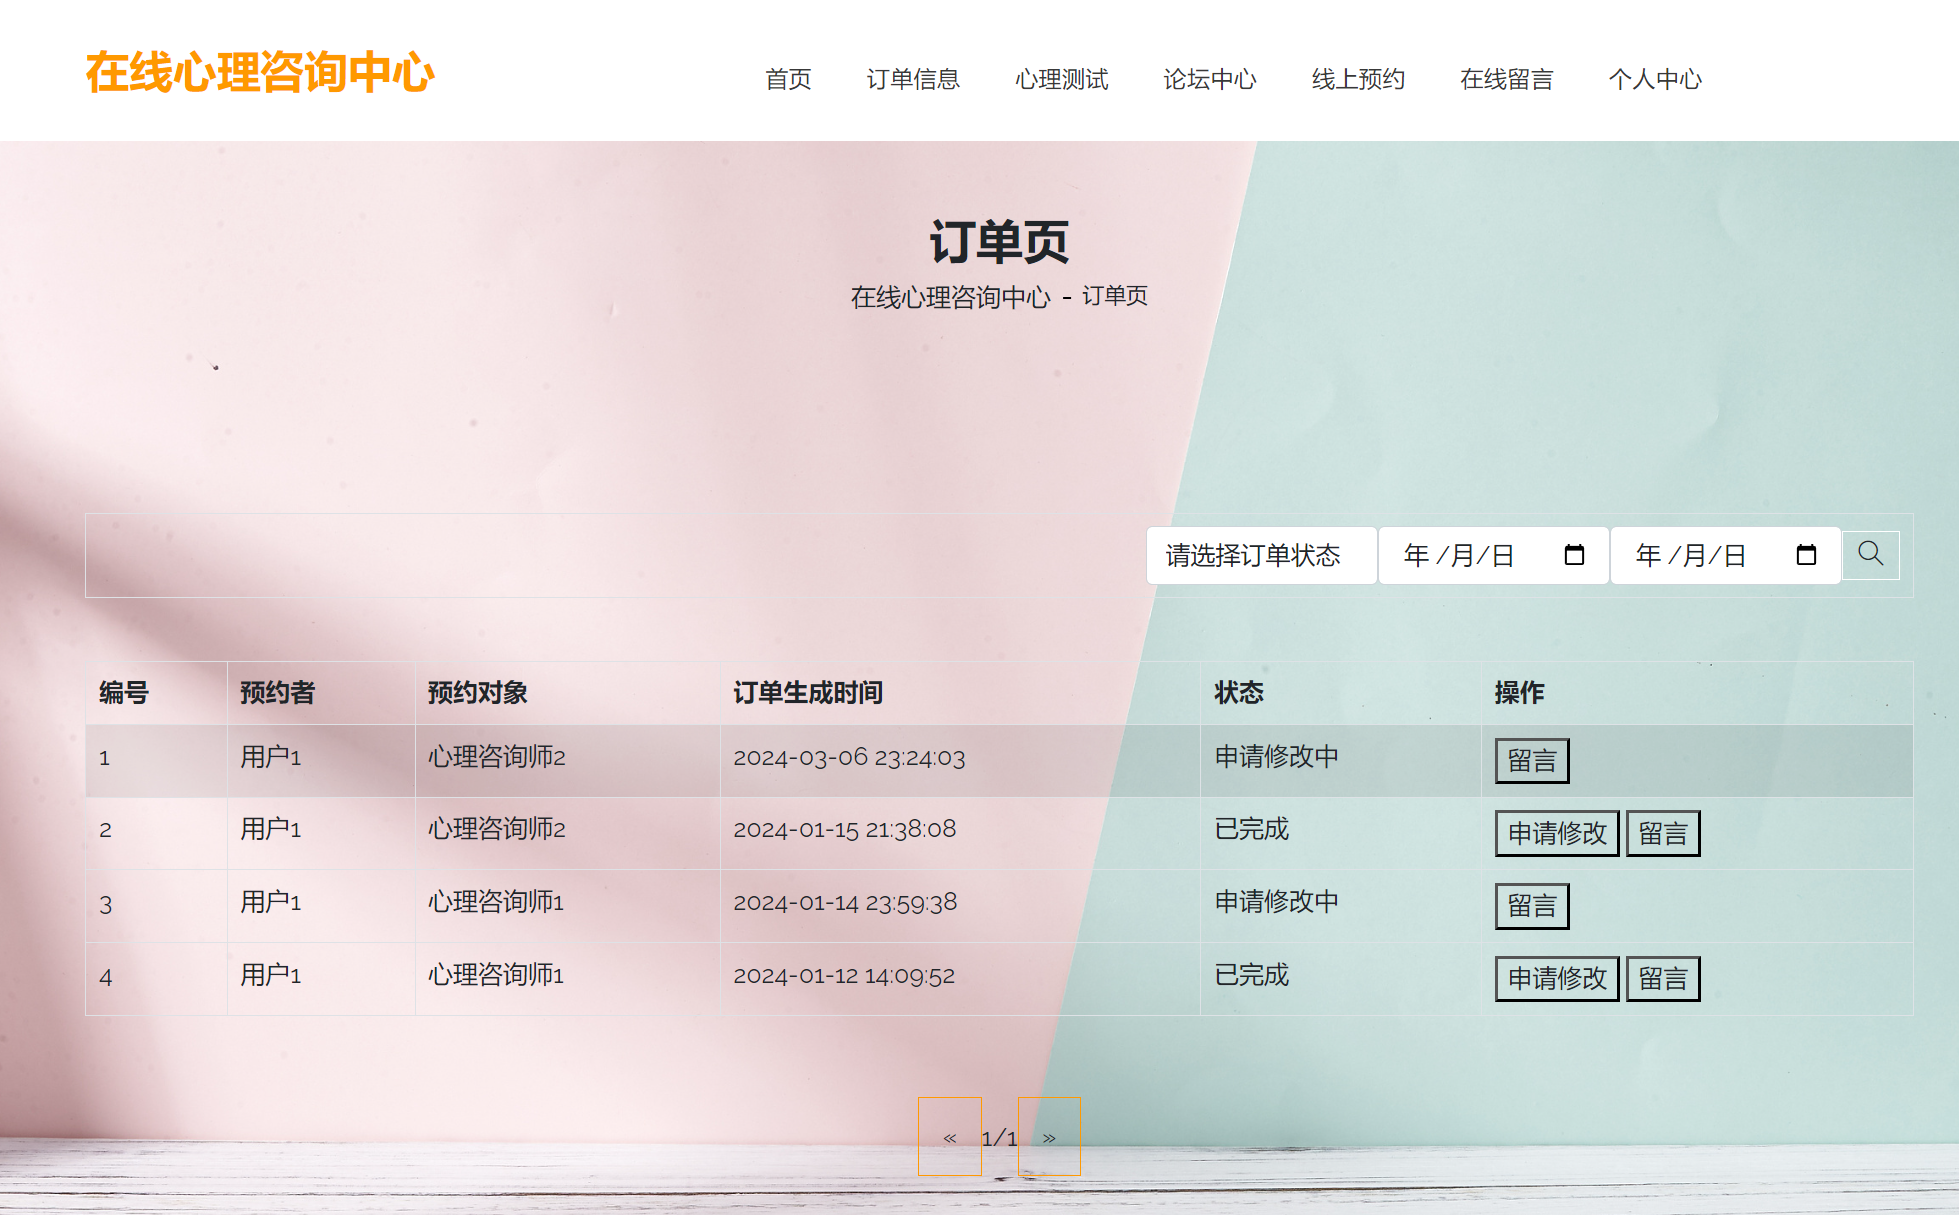This screenshot has height=1215, width=1959.
Task: Go to 线上预约 page
Action: 1358,79
